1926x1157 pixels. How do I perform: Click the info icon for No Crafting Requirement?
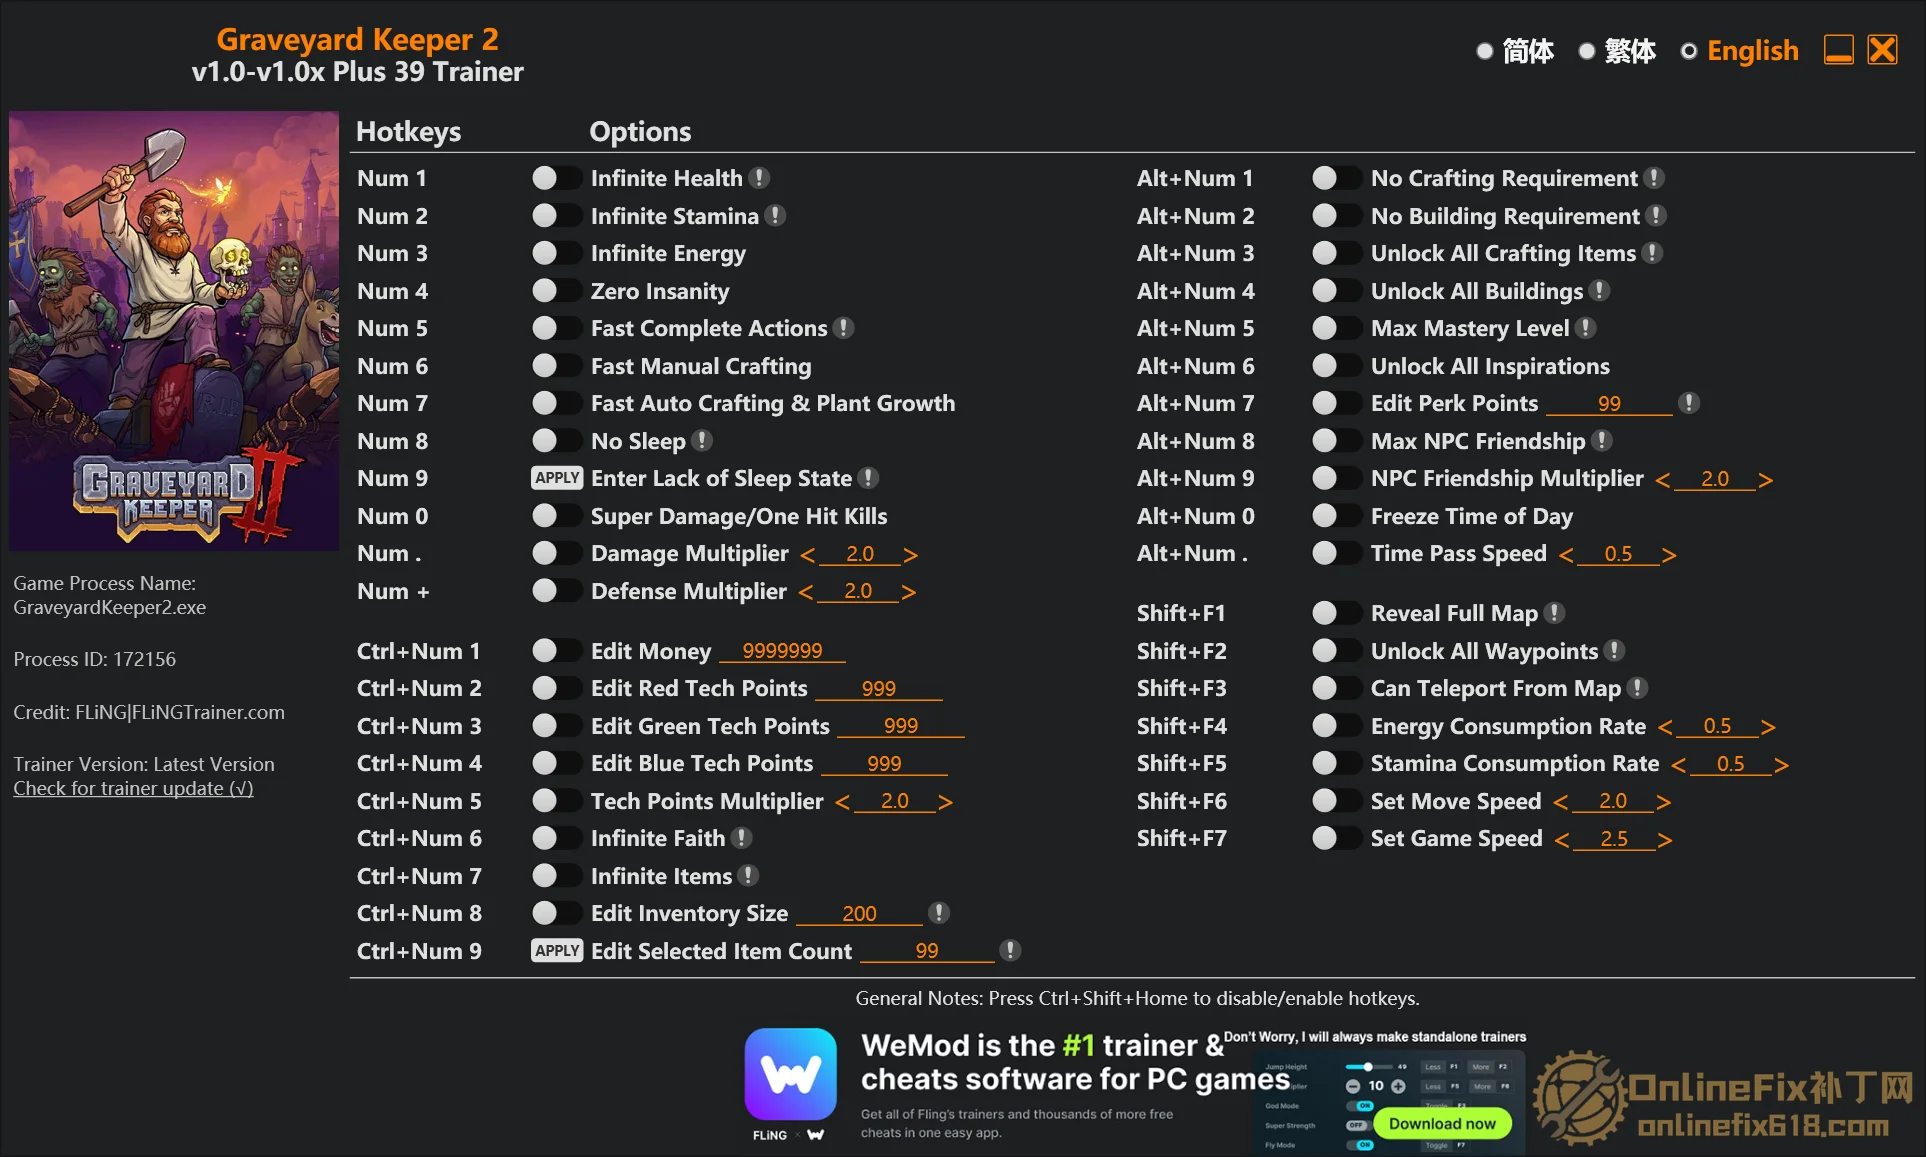pos(1655,178)
